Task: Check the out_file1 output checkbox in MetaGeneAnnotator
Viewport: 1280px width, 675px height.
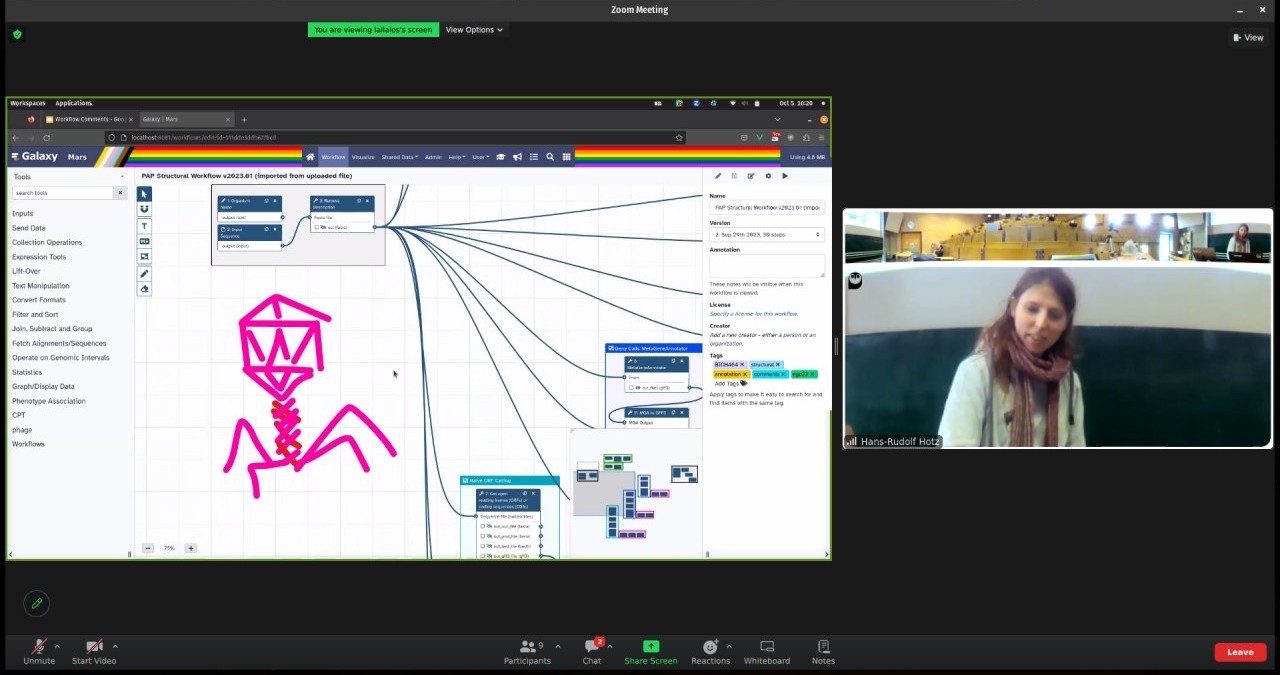Action: (632, 387)
